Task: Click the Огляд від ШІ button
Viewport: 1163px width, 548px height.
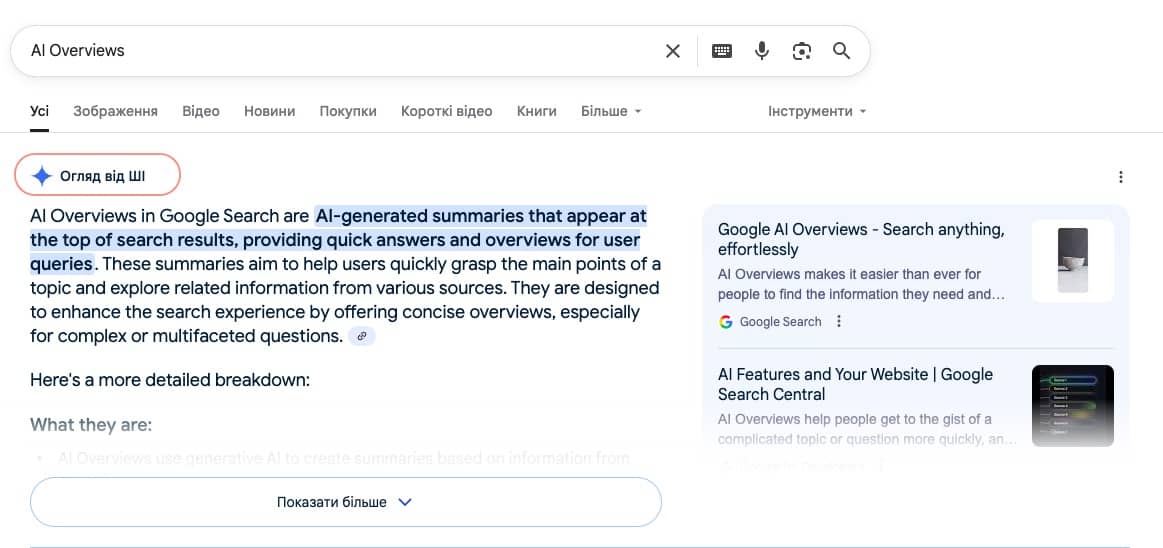Action: coord(97,176)
